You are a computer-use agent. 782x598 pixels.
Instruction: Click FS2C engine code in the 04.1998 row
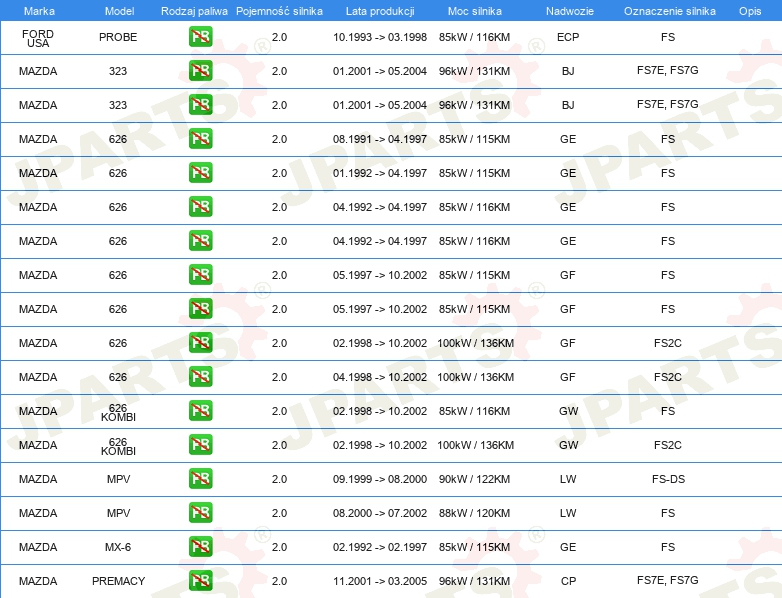[668, 377]
